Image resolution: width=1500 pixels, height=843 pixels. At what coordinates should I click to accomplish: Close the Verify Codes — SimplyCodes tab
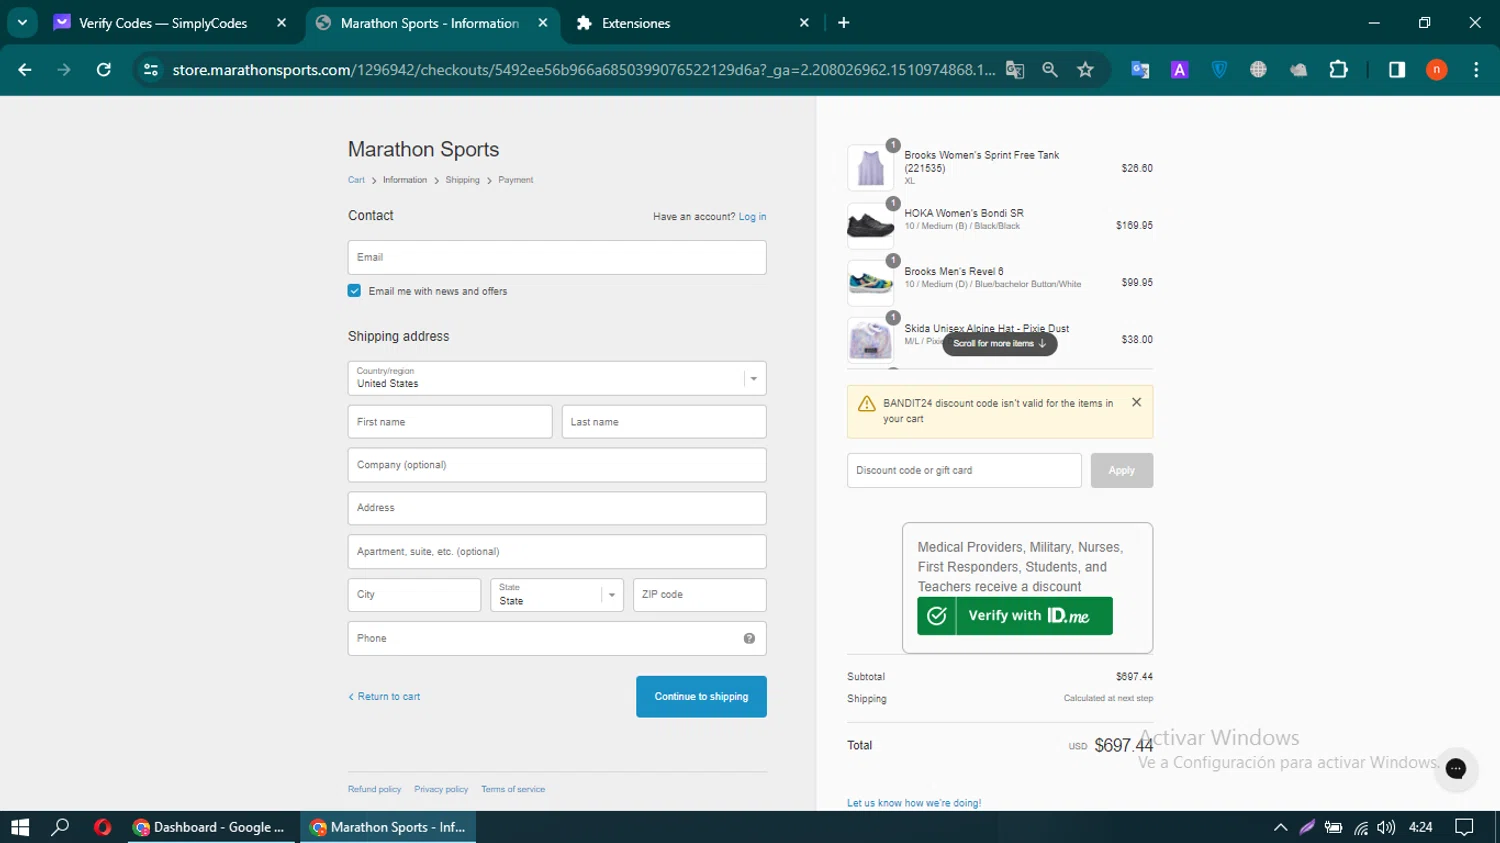pyautogui.click(x=281, y=23)
